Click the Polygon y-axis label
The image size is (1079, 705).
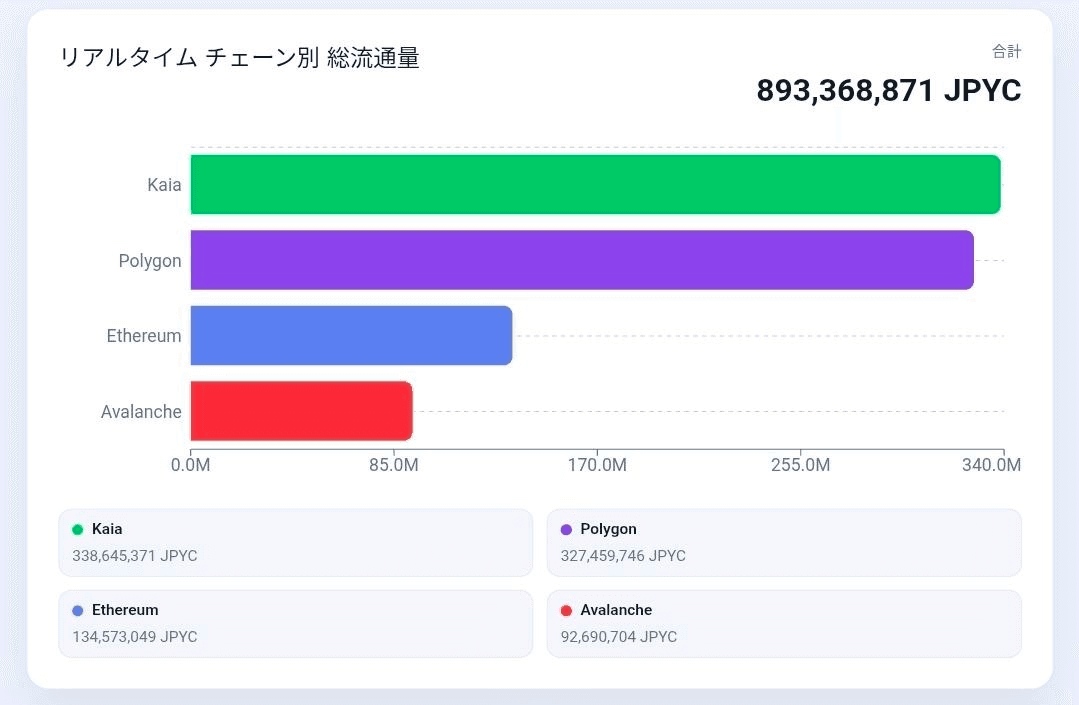pyautogui.click(x=150, y=261)
